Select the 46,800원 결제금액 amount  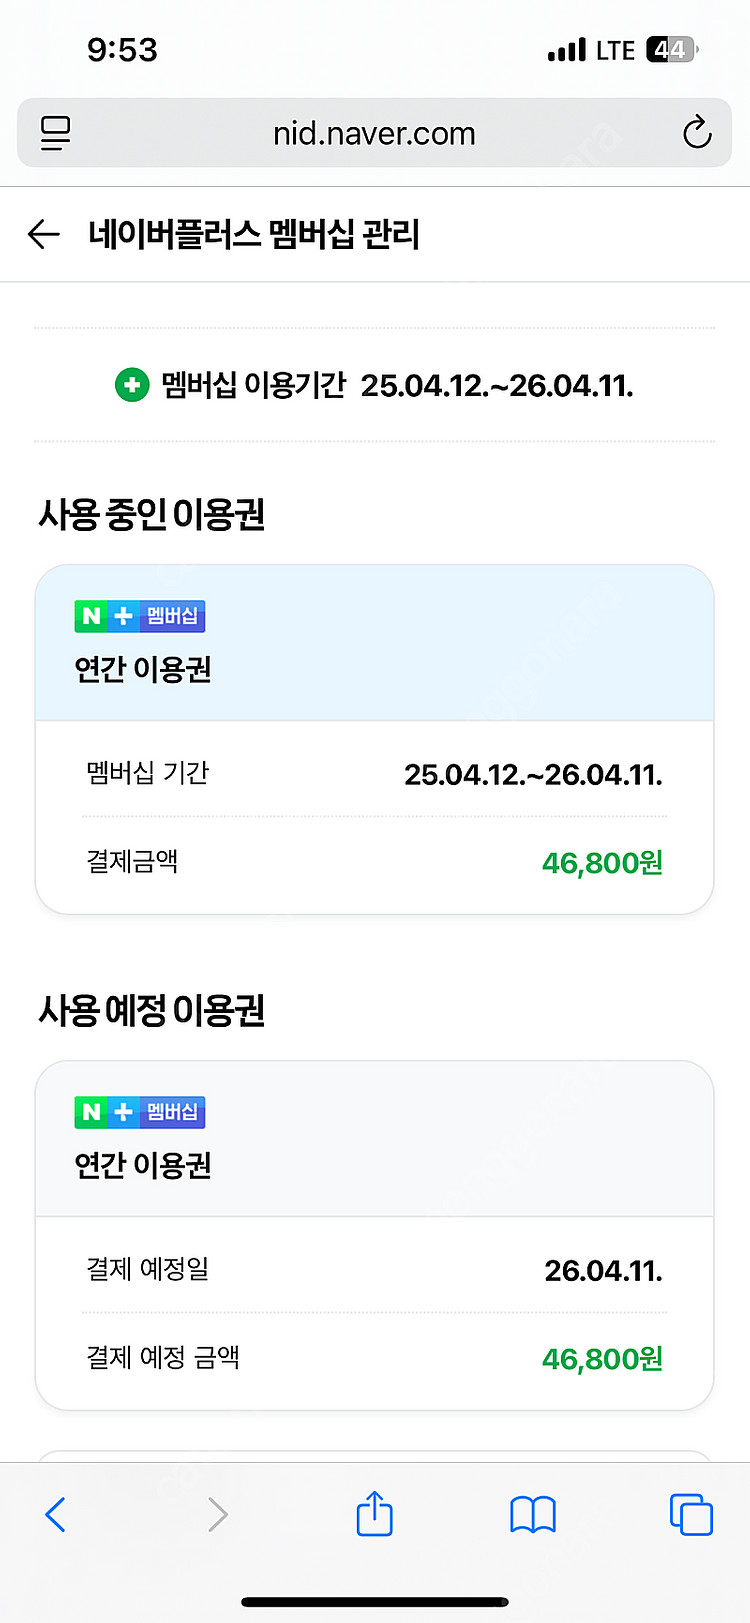[602, 862]
